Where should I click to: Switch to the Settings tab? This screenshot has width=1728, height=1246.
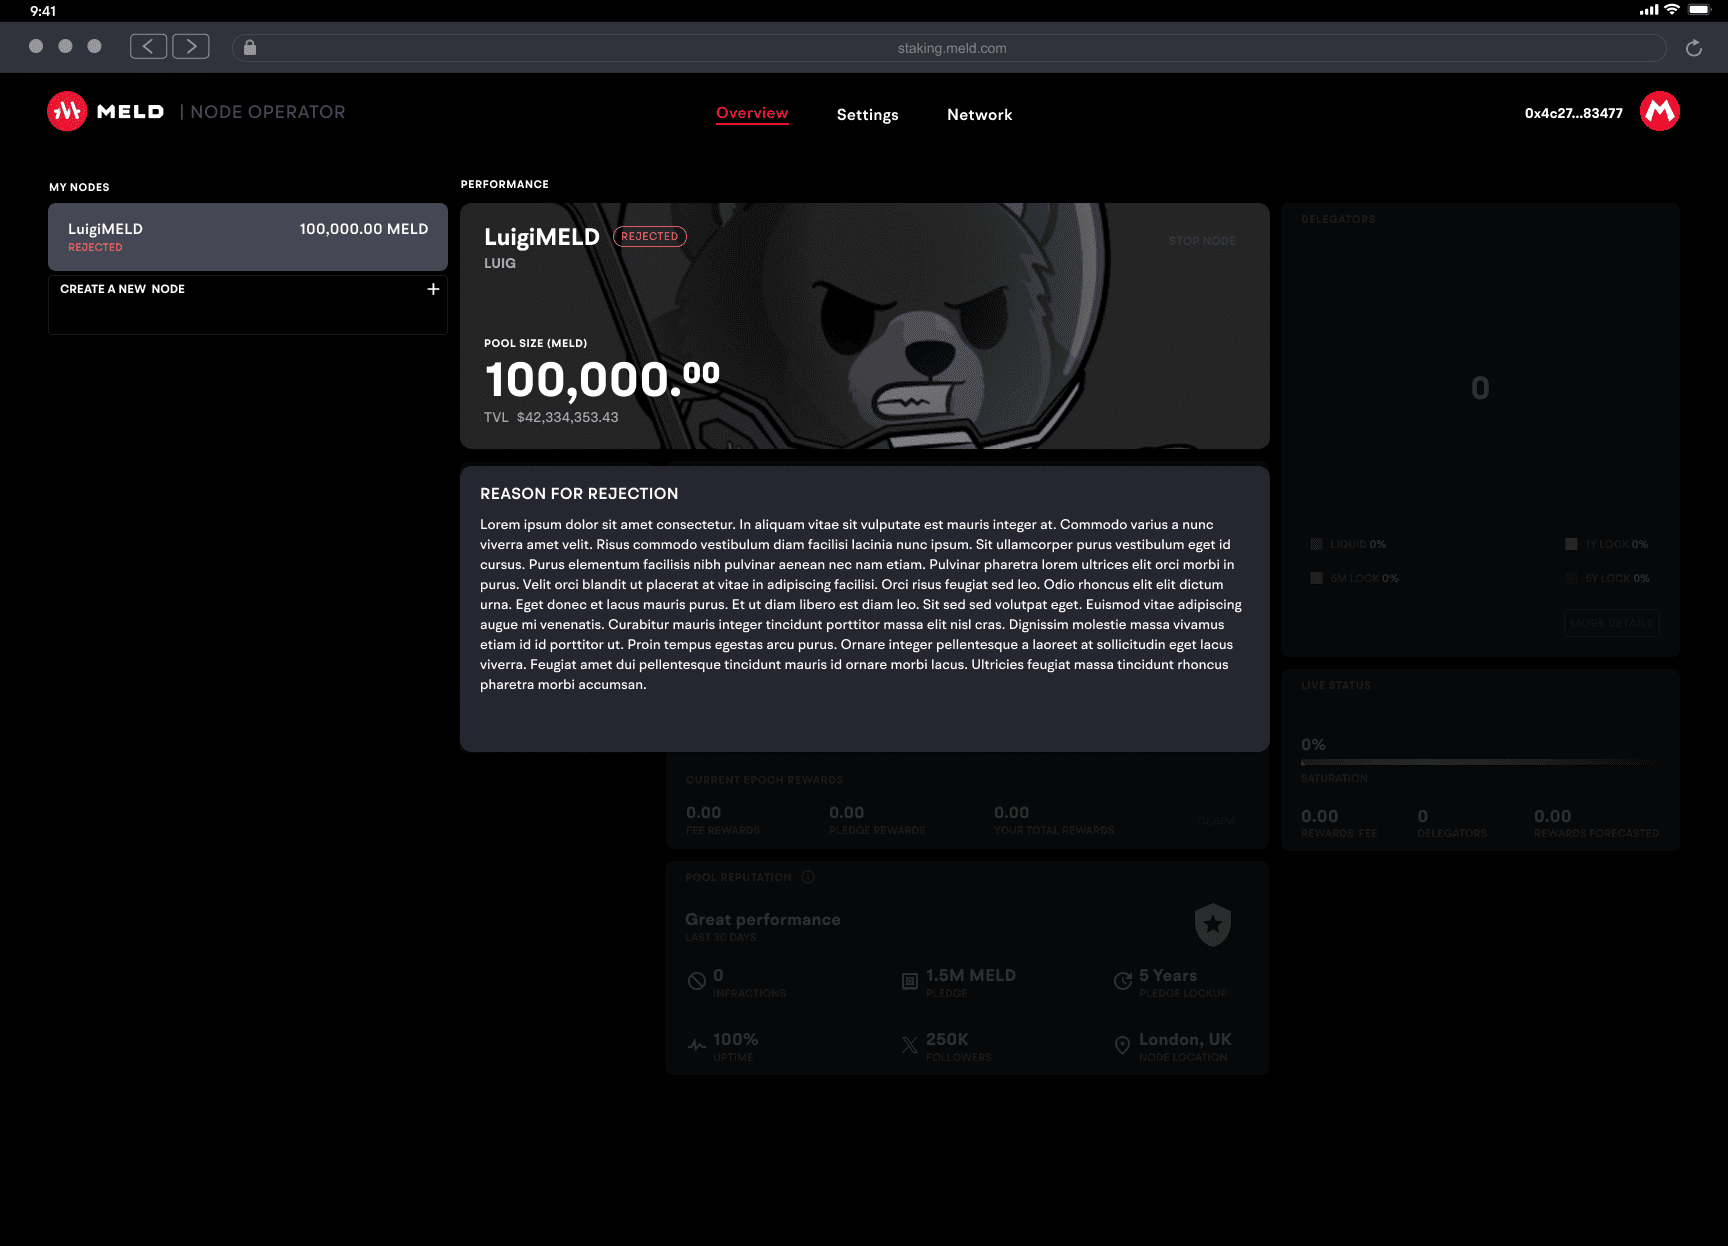866,114
